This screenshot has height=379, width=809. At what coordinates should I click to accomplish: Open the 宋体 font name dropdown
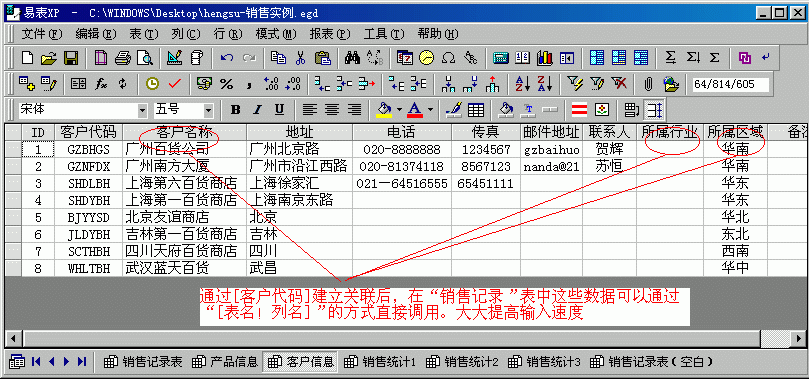(142, 110)
